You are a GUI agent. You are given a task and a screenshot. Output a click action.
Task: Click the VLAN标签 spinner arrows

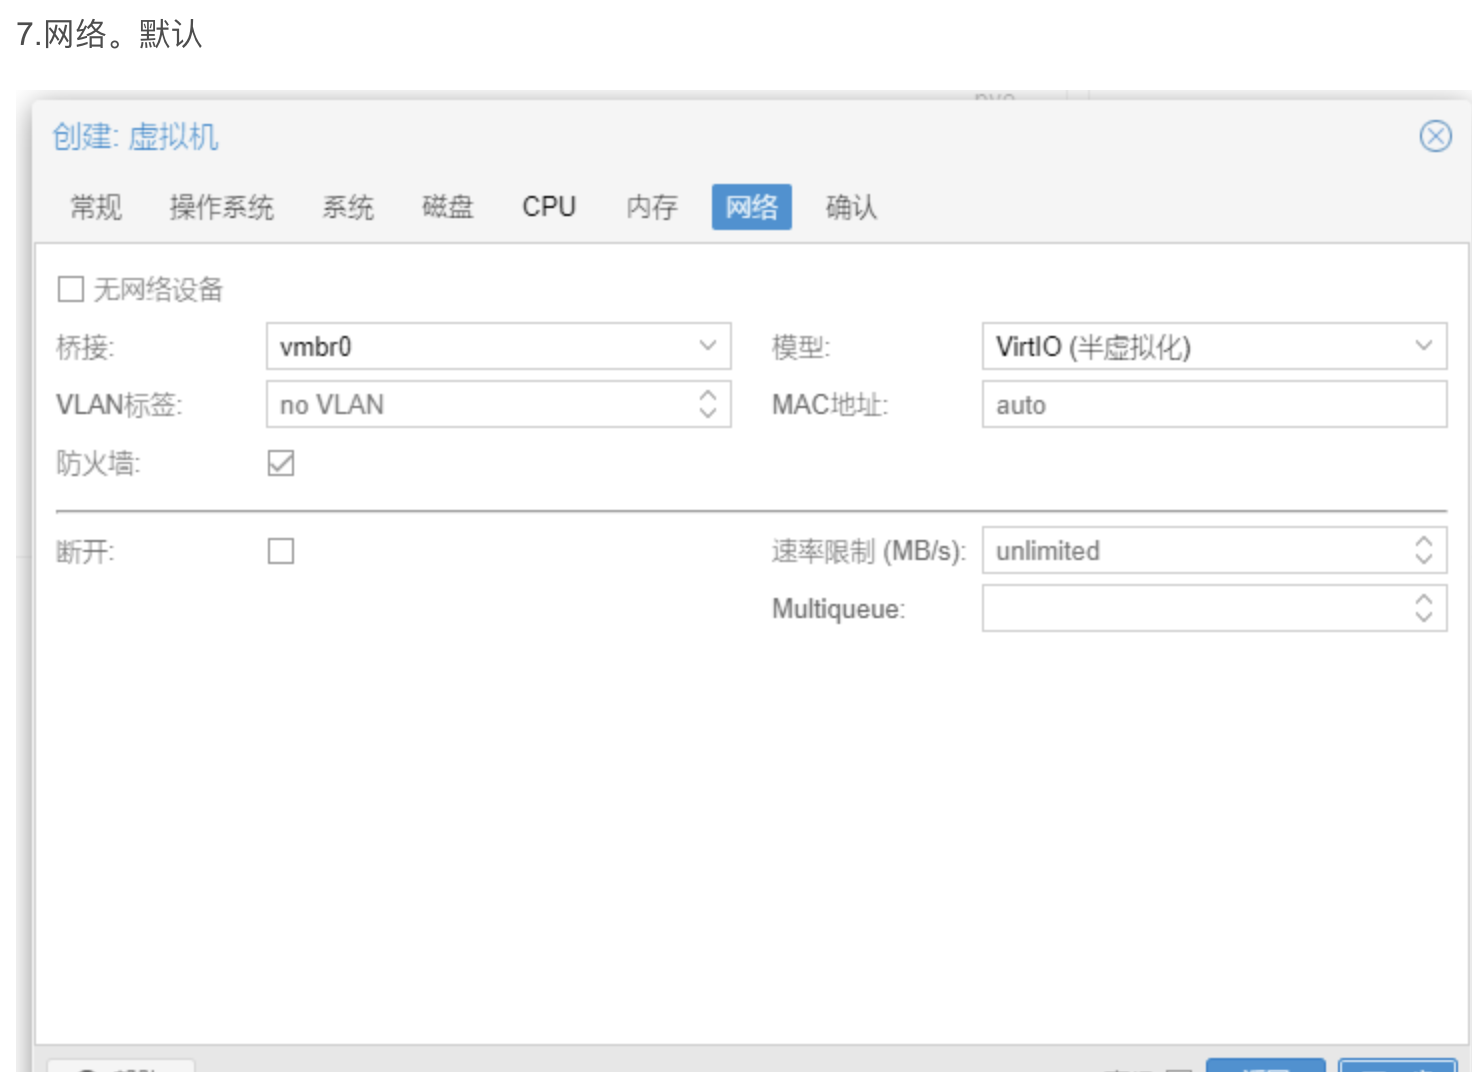click(x=708, y=404)
